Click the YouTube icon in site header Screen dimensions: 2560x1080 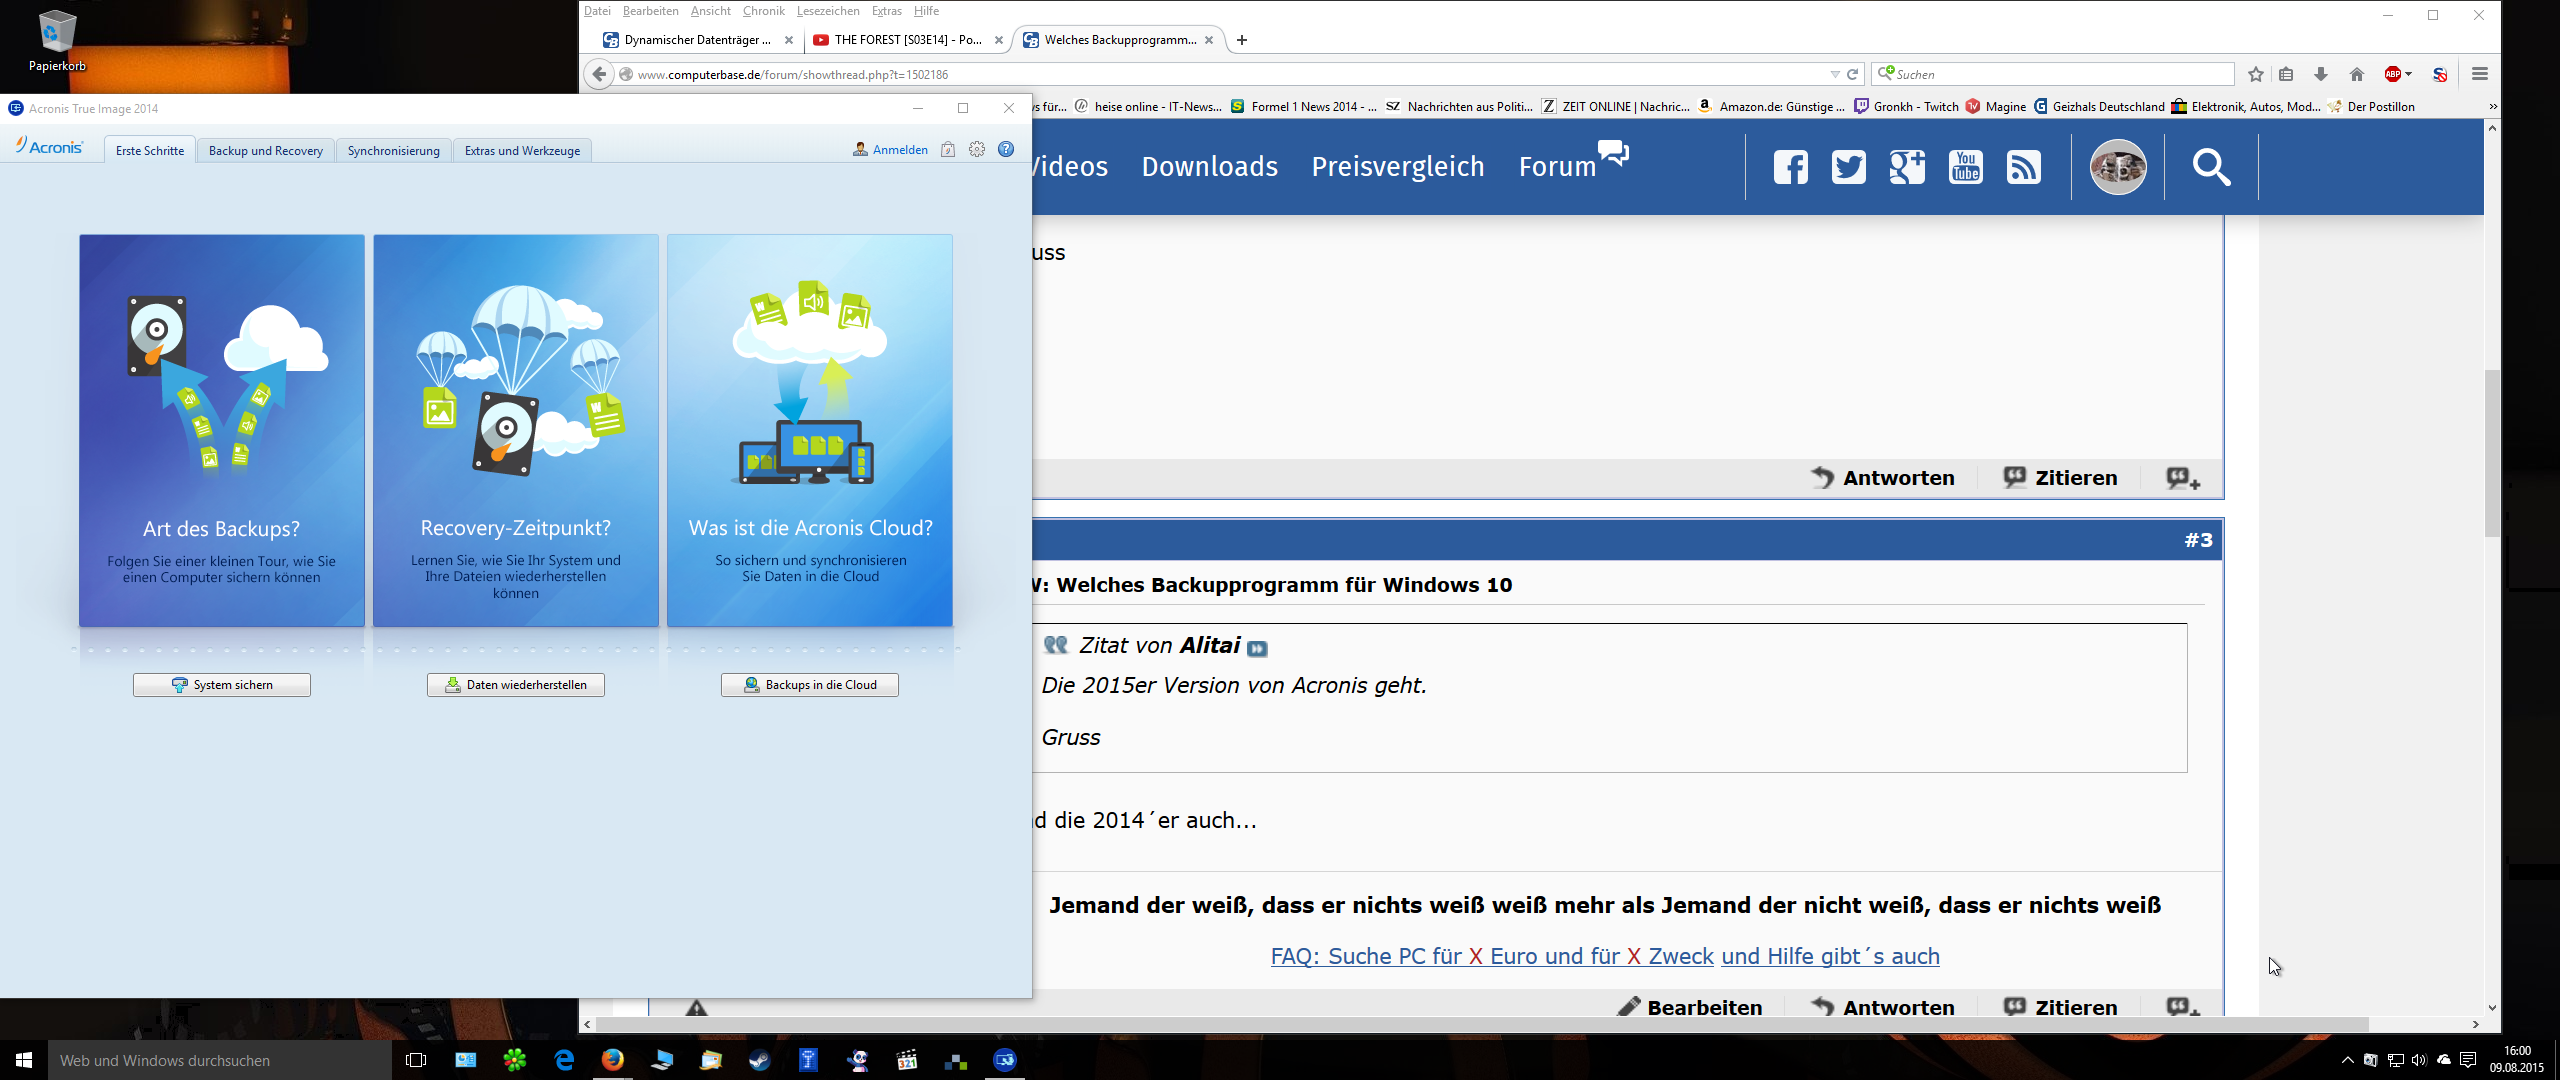(x=1965, y=167)
